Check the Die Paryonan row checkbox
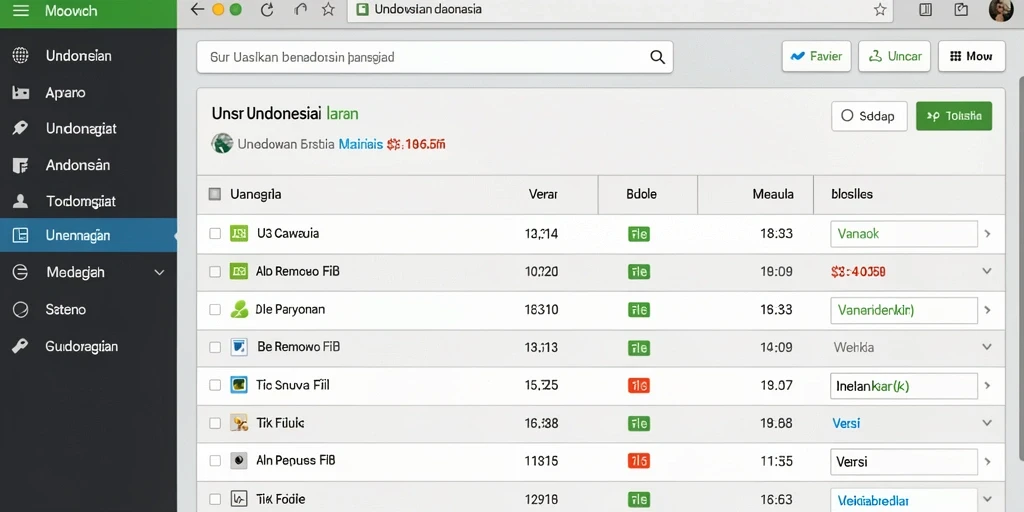The height and width of the screenshot is (512, 1024). [x=215, y=310]
